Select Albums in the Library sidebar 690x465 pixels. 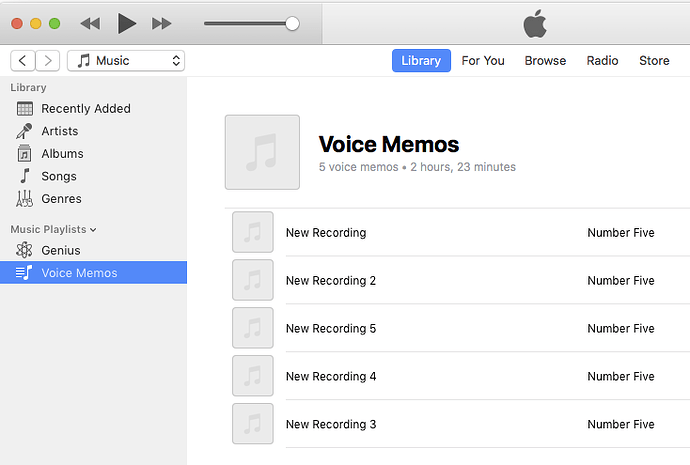point(93,154)
